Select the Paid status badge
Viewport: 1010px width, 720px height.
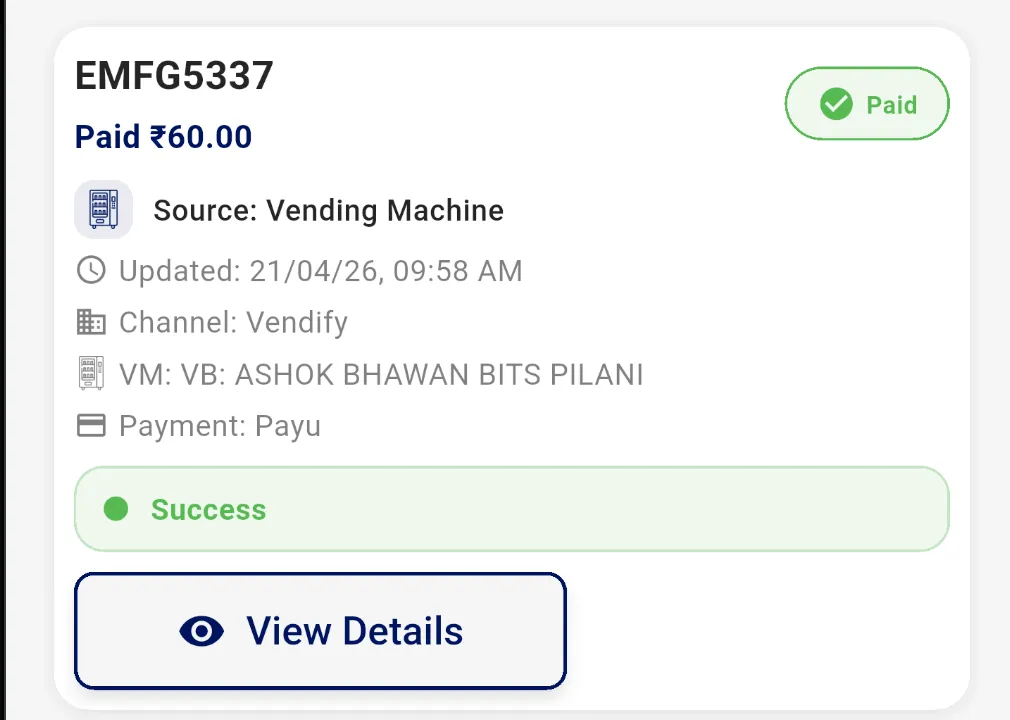(x=867, y=104)
